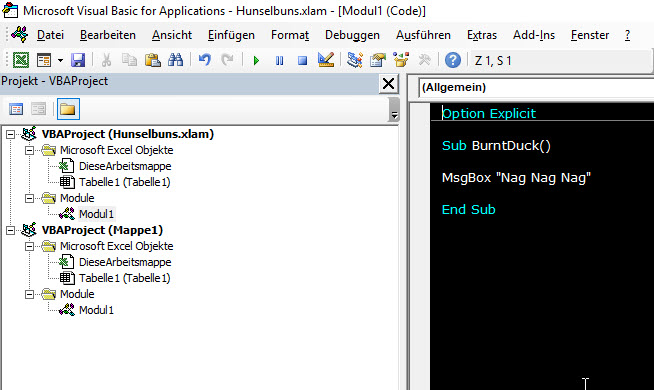654x390 pixels.
Task: Toggle folders view in Project panel
Action: coord(68,109)
